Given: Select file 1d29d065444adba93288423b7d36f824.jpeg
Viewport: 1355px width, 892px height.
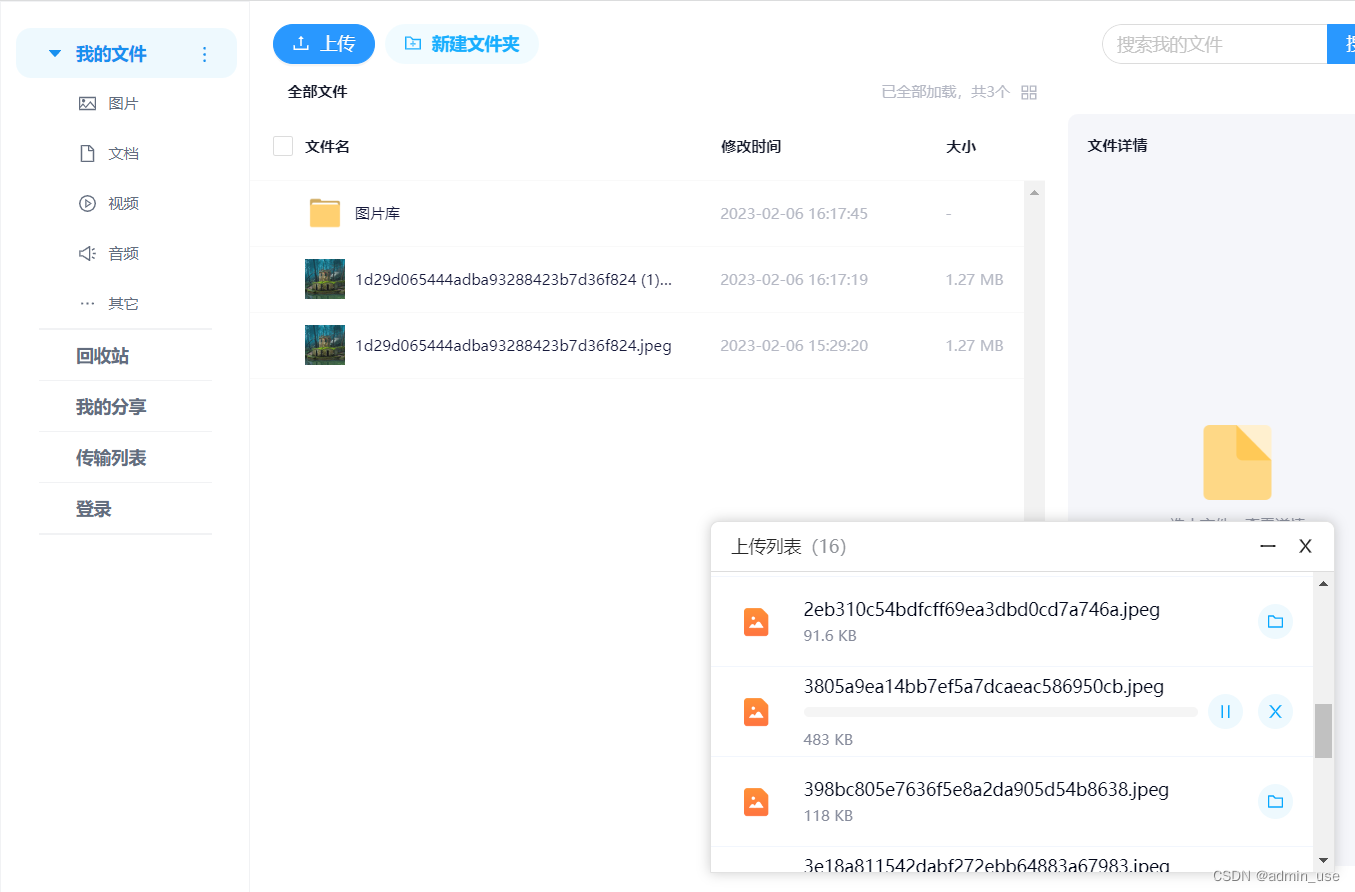Looking at the screenshot, I should pos(513,345).
